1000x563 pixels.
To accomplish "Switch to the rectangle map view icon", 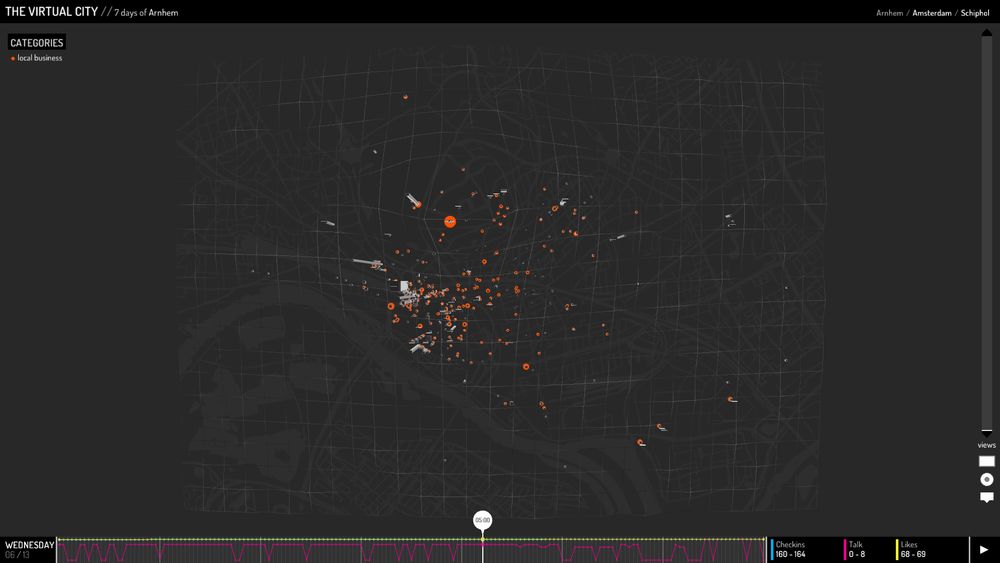I will (x=987, y=461).
